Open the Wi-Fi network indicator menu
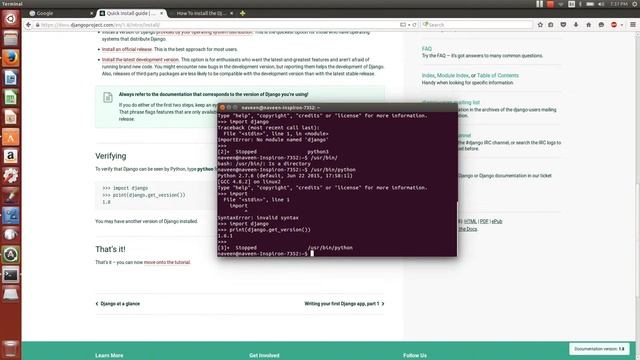The width and height of the screenshot is (640, 360). coord(561,4)
